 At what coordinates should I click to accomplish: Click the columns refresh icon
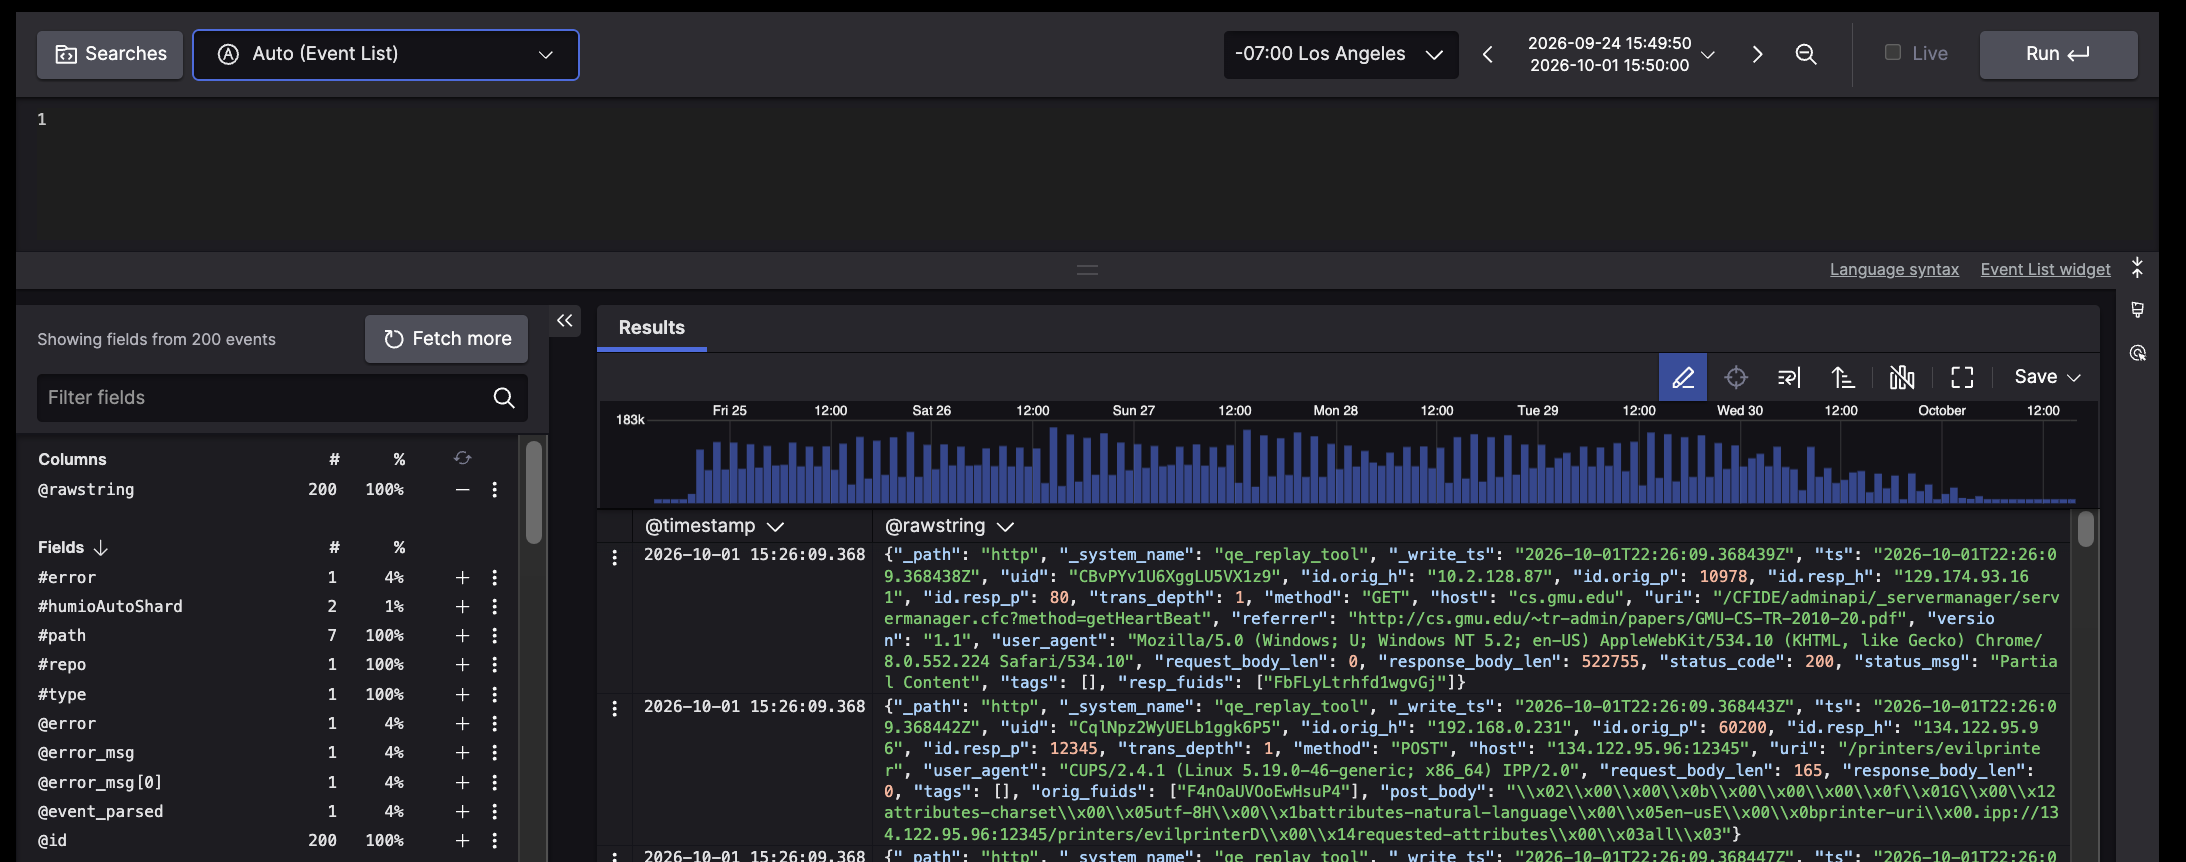pos(462,458)
